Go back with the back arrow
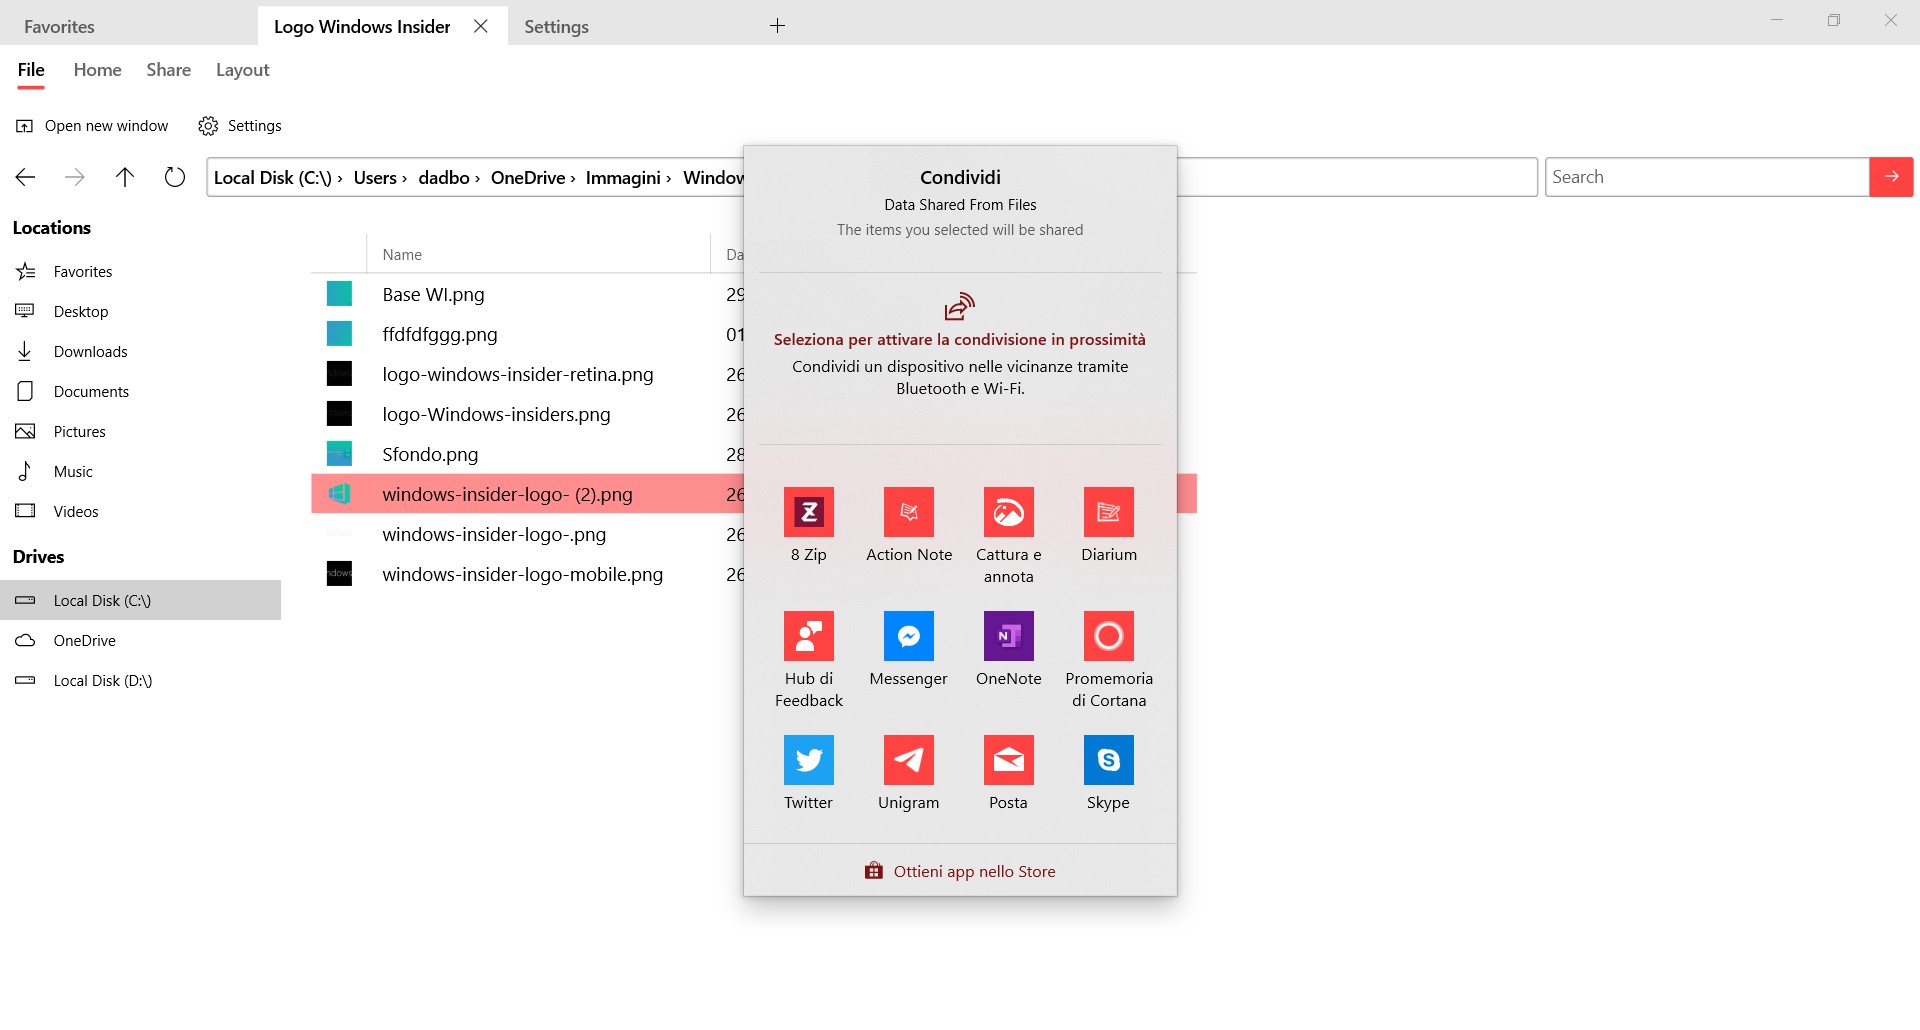1920x1030 pixels. point(25,177)
